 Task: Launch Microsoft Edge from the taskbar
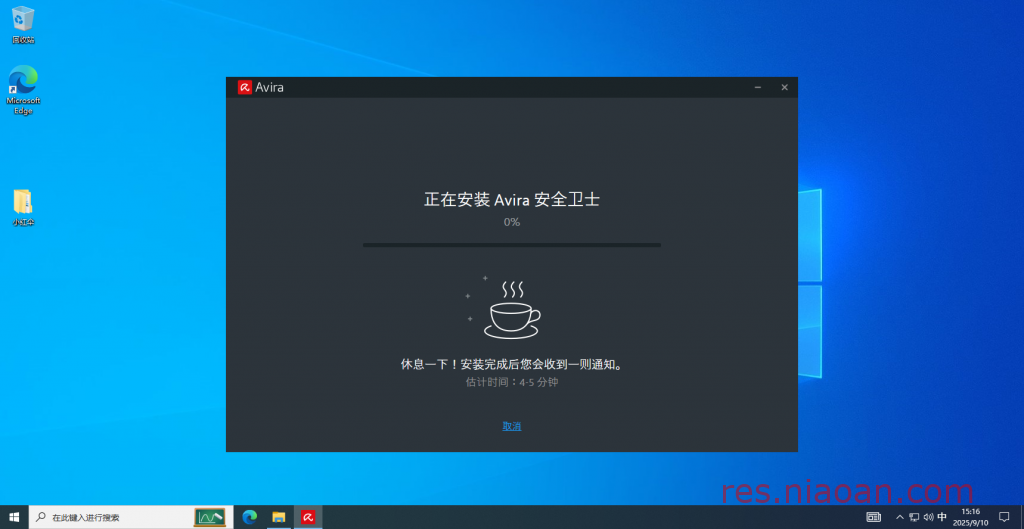tap(249, 517)
